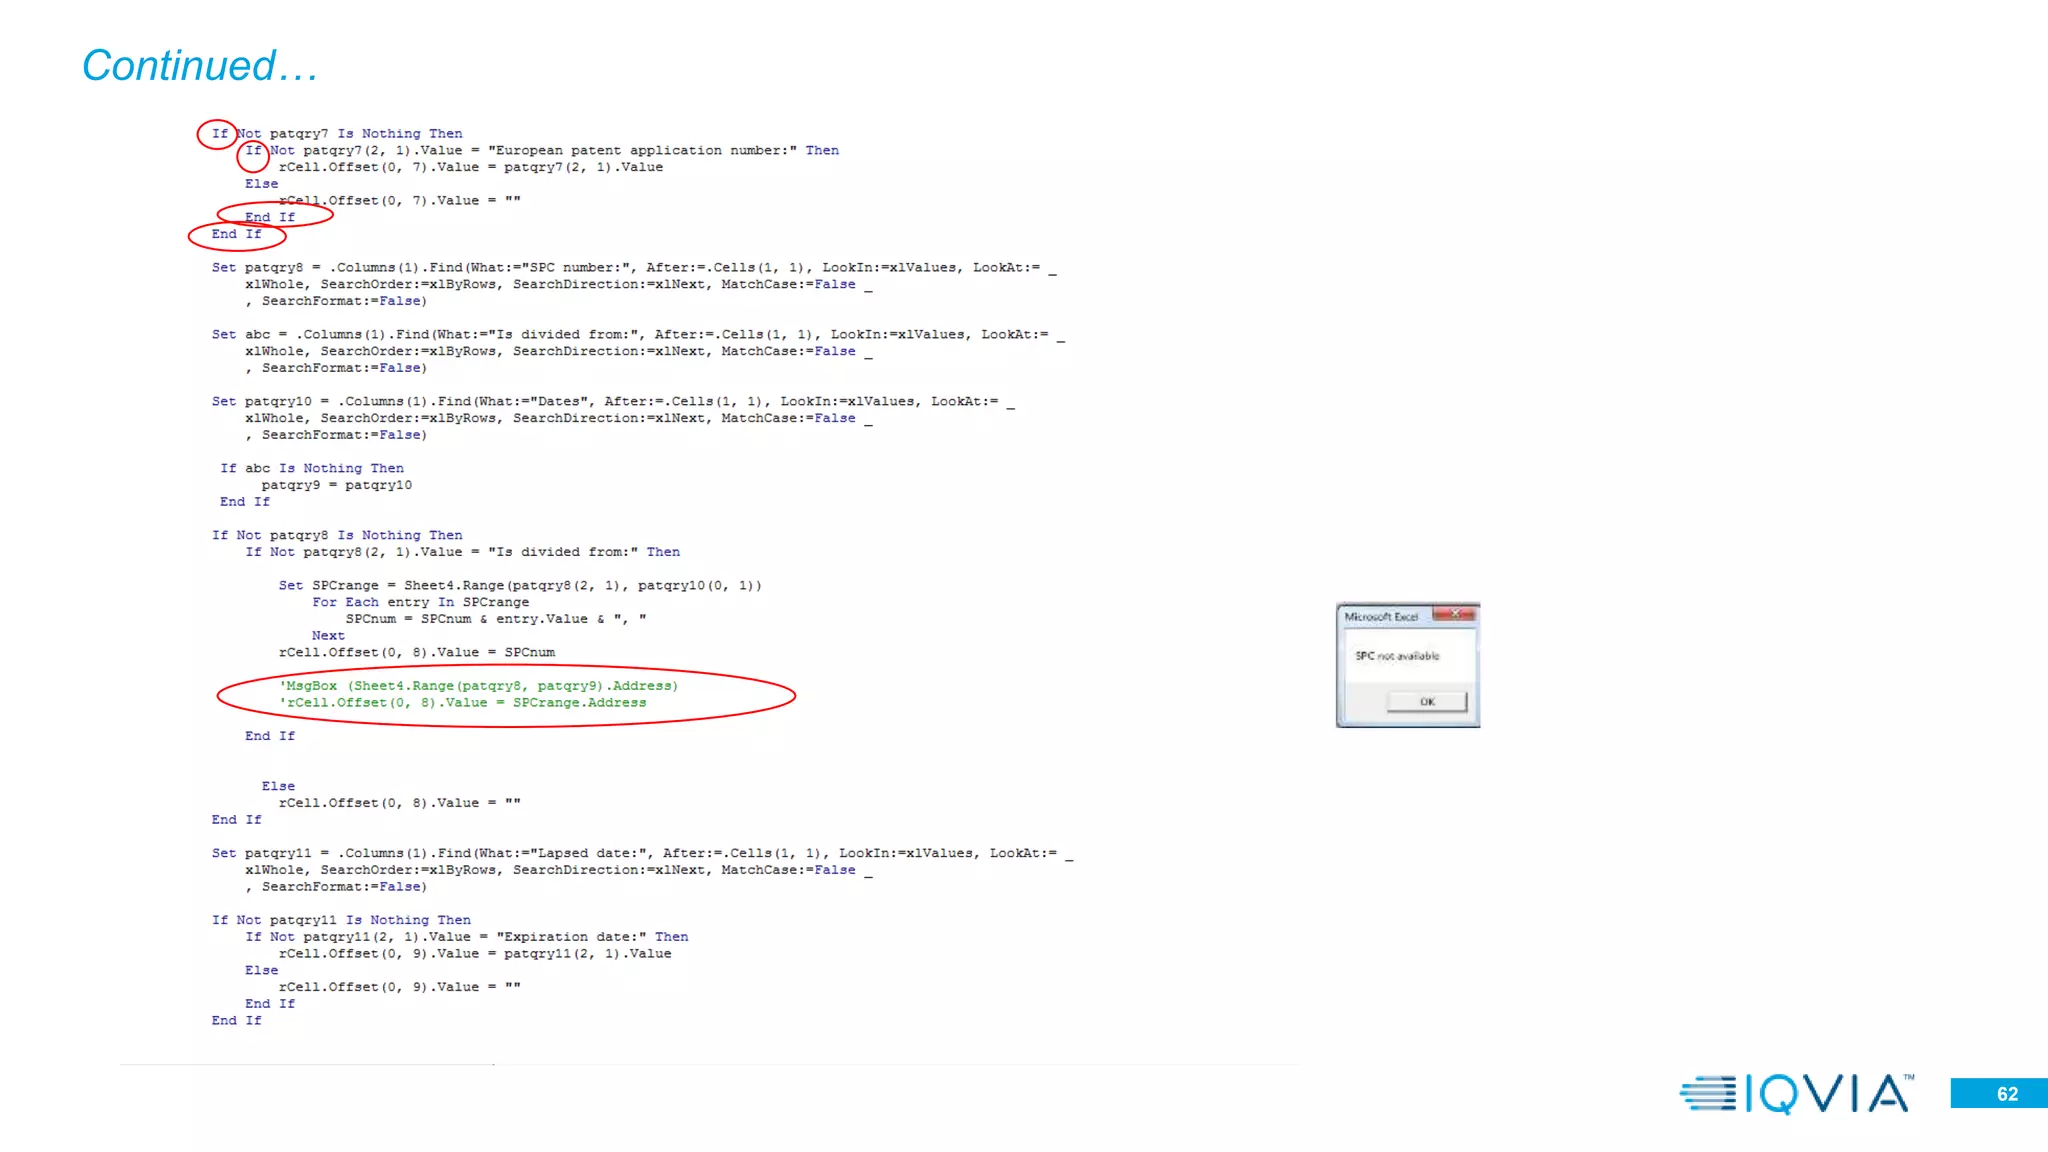Click the circled outer 'End If' line

[236, 234]
